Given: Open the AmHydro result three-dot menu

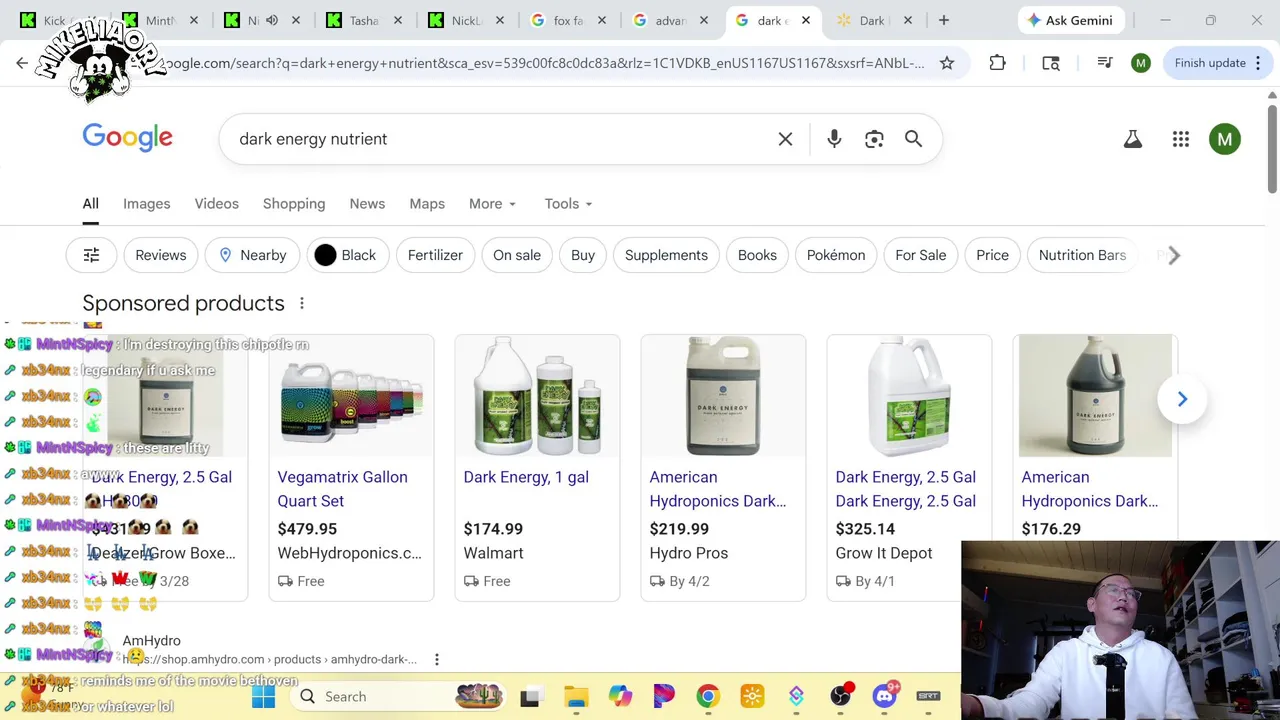Looking at the screenshot, I should point(436,659).
